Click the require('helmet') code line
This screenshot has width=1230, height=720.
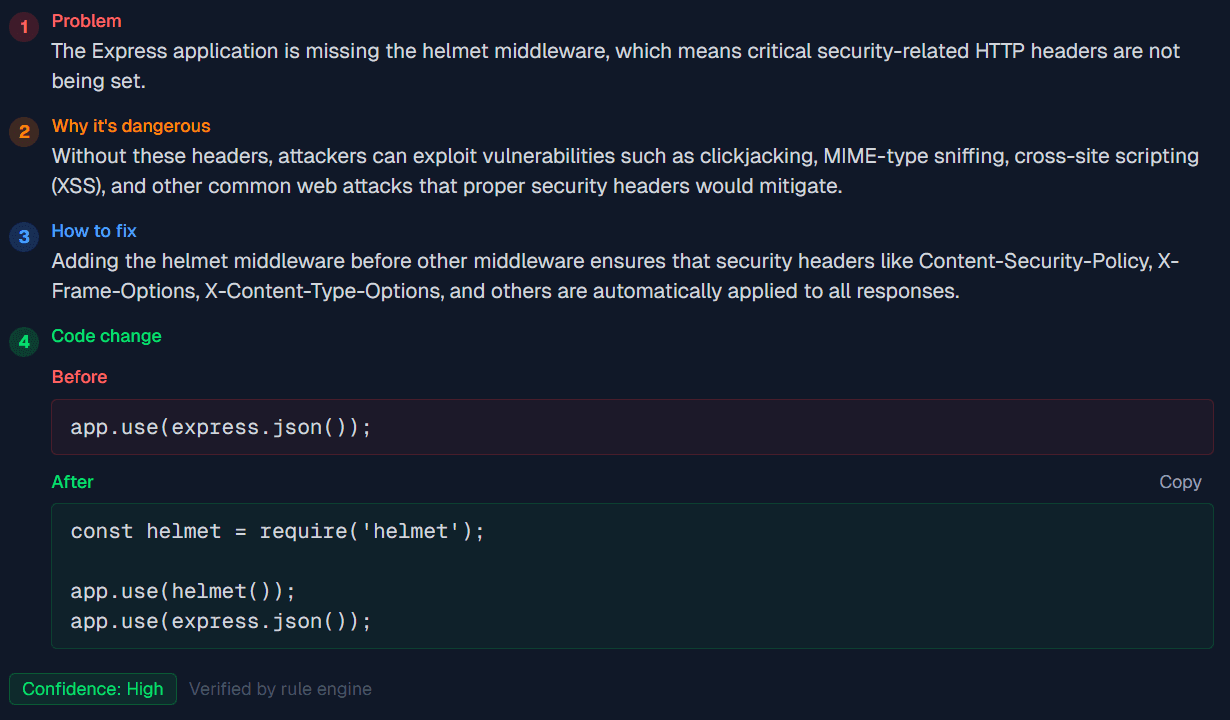277,531
